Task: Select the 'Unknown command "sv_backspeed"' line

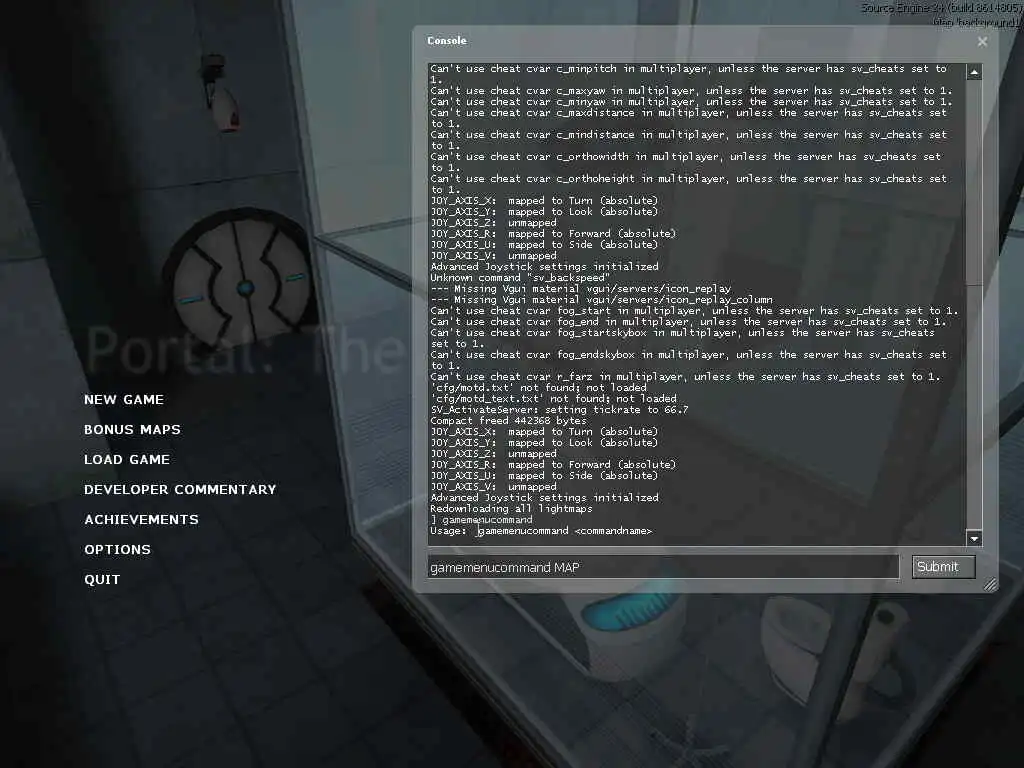Action: pyautogui.click(x=520, y=278)
